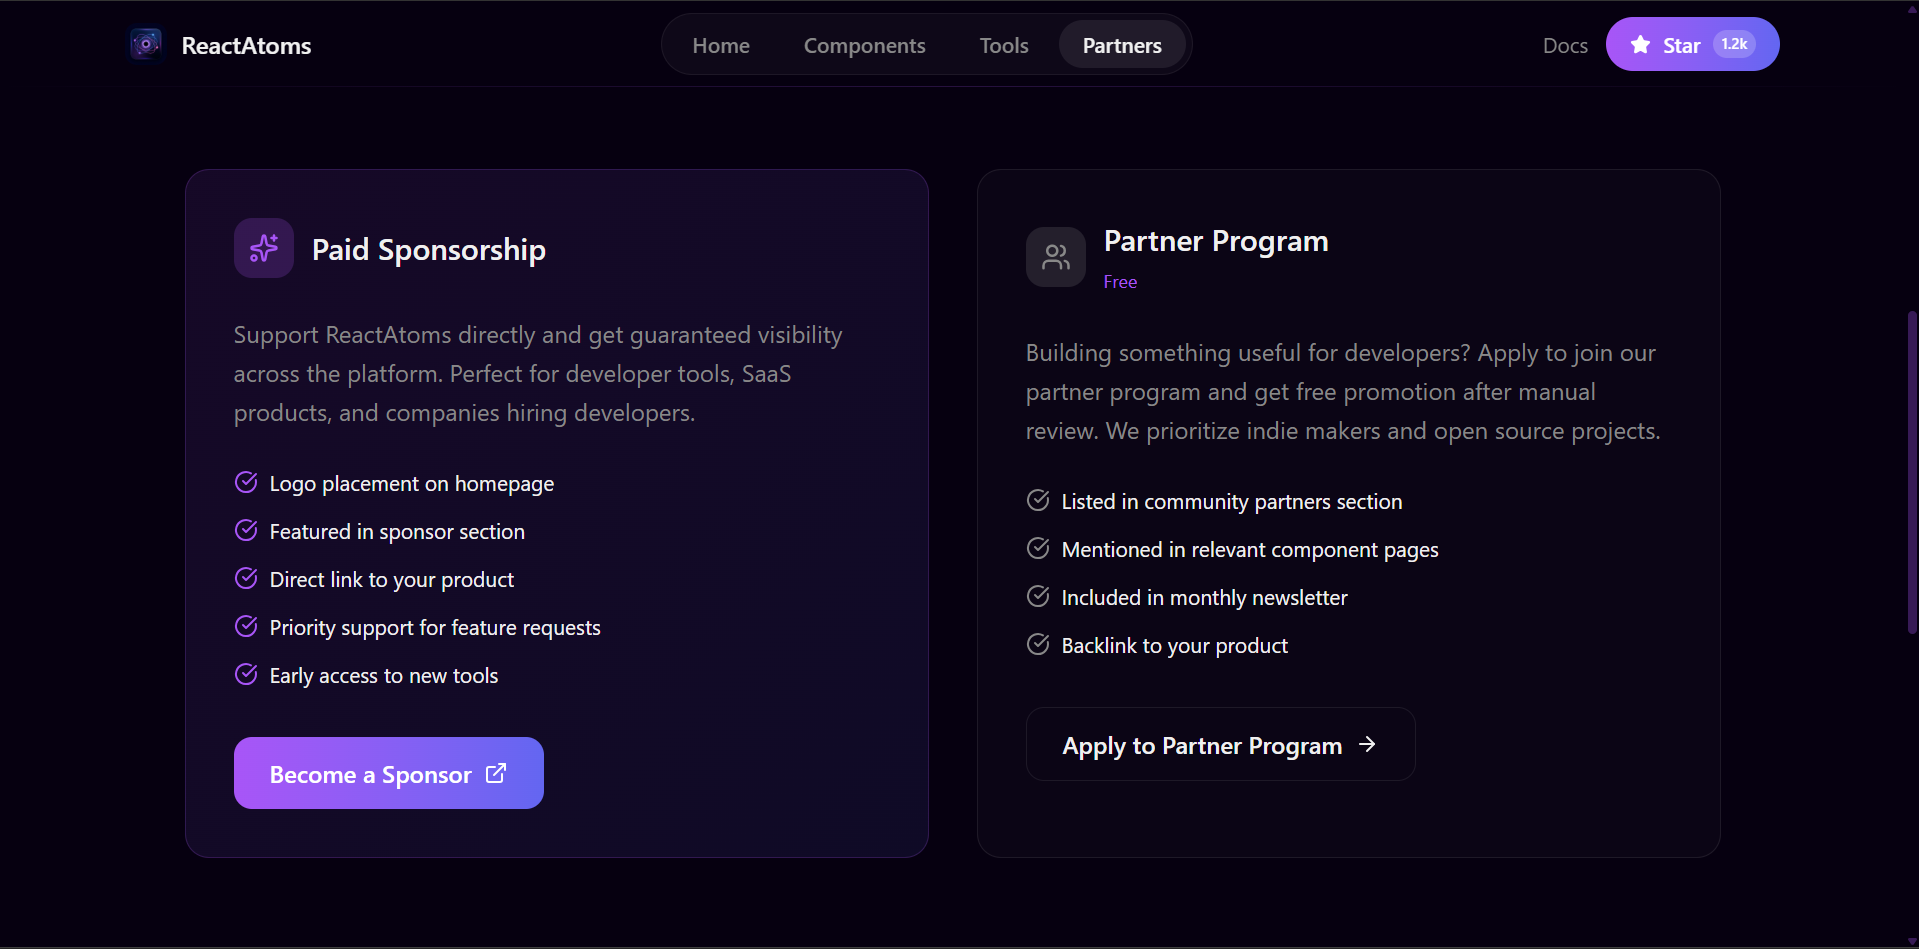This screenshot has height=949, width=1919.
Task: Switch to the Components tab
Action: point(864,45)
